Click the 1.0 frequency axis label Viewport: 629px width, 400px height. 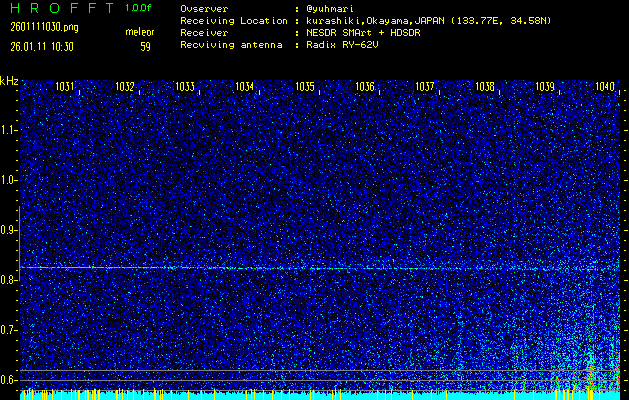point(9,180)
